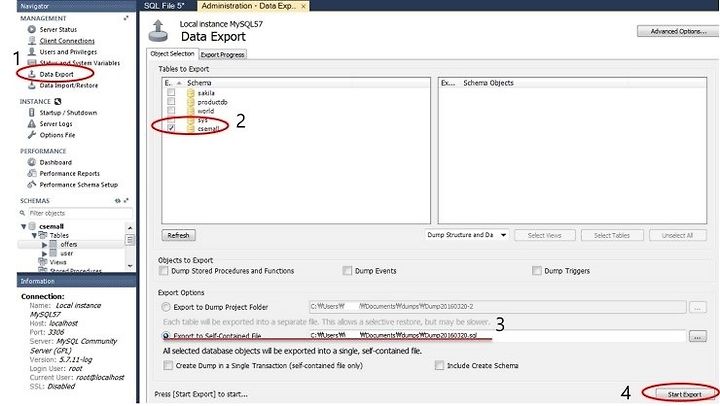Click Start Export button
The image size is (720, 406).
point(684,394)
